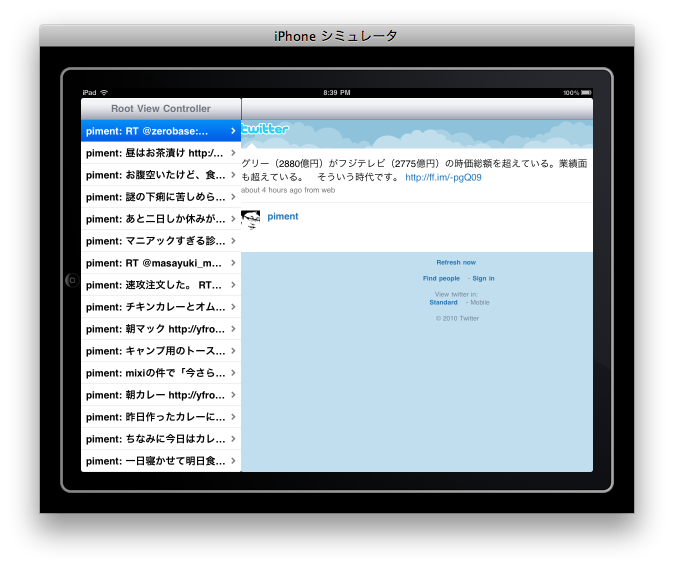
Task: Click chevron on '@masayuki_m' row
Action: (233, 263)
